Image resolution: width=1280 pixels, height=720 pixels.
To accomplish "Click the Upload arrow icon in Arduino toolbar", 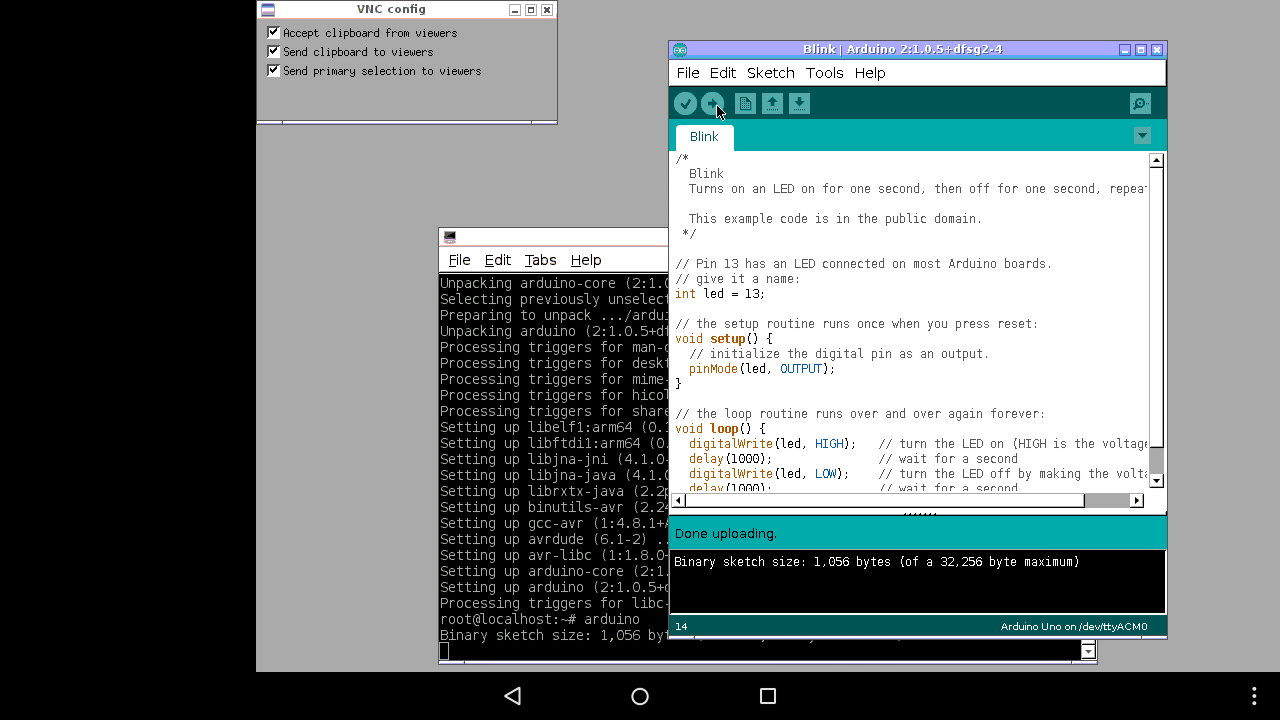I will 712,103.
